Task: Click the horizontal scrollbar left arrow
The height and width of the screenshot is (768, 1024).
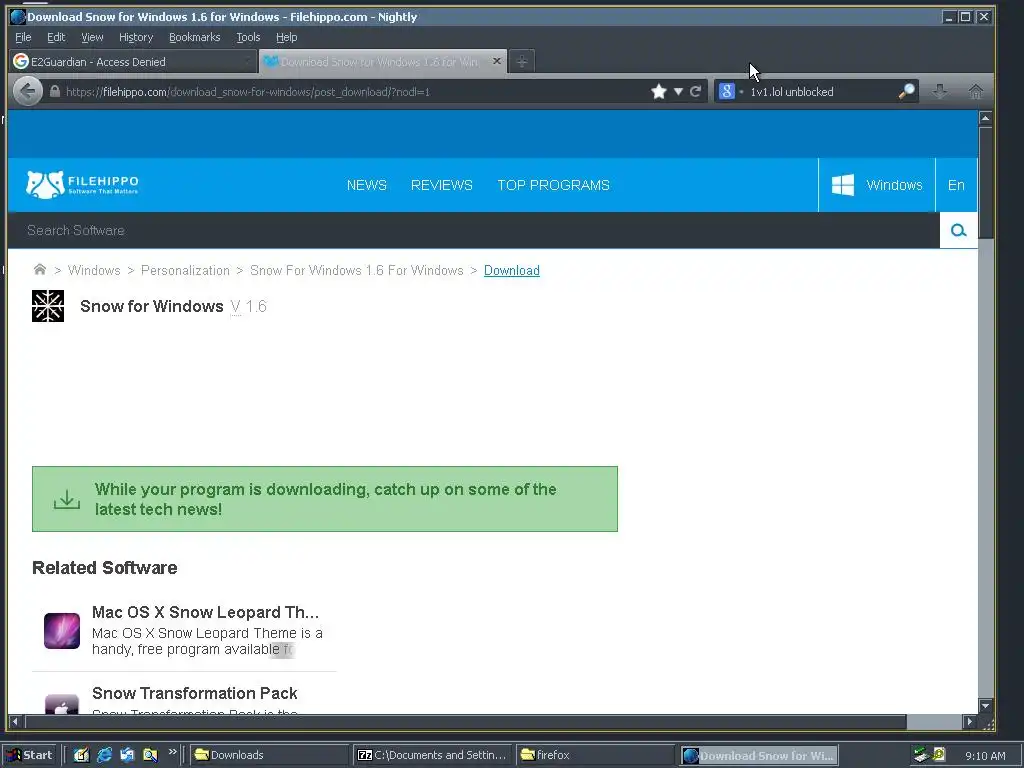Action: coord(15,722)
